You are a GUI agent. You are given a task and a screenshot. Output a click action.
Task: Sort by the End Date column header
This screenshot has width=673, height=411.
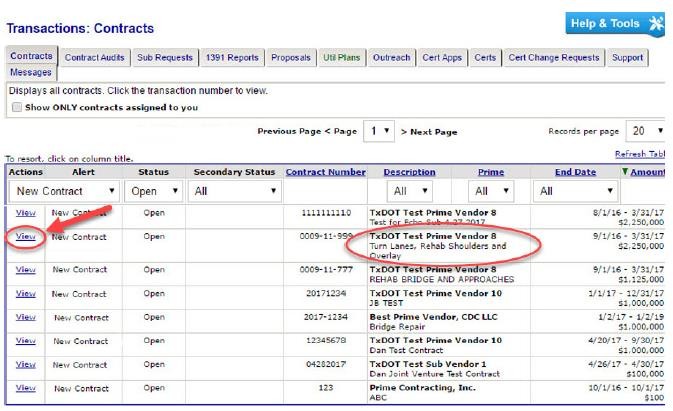click(575, 172)
